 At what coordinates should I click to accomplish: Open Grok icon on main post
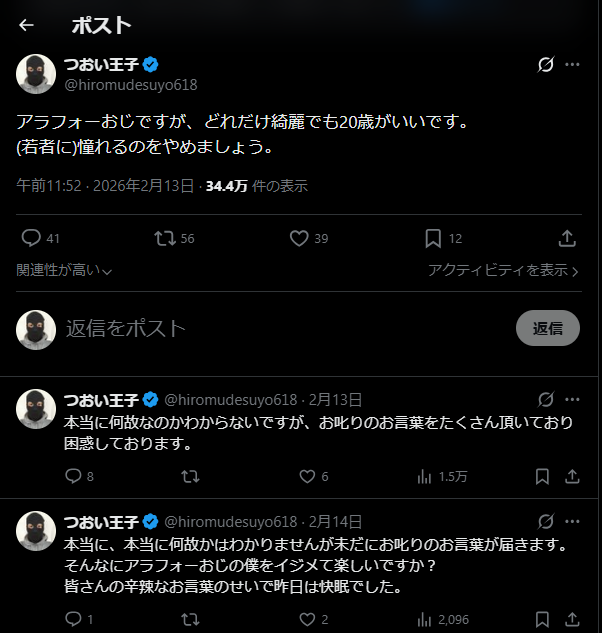coord(546,65)
